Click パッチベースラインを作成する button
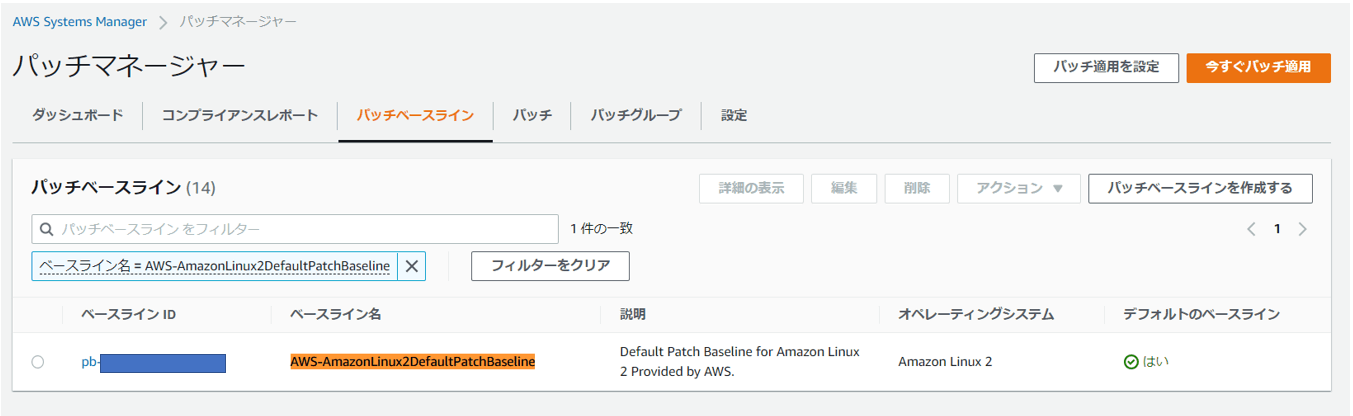The width and height of the screenshot is (1353, 416). (1200, 188)
